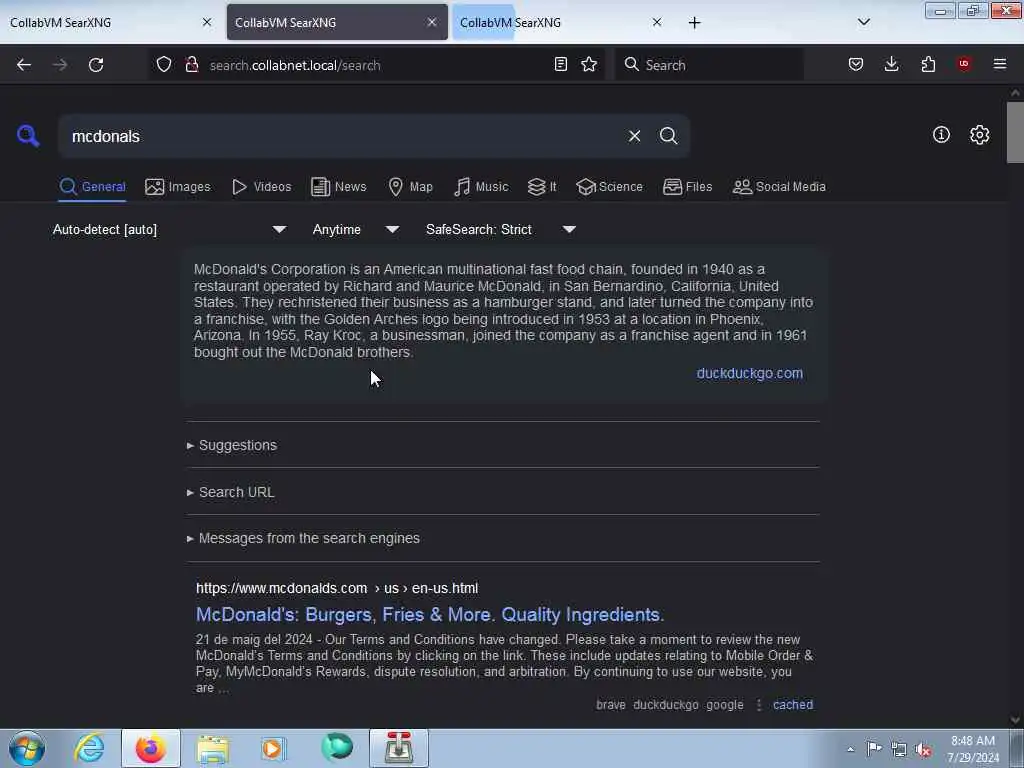Open the Firefox extensions menu

[x=928, y=64]
